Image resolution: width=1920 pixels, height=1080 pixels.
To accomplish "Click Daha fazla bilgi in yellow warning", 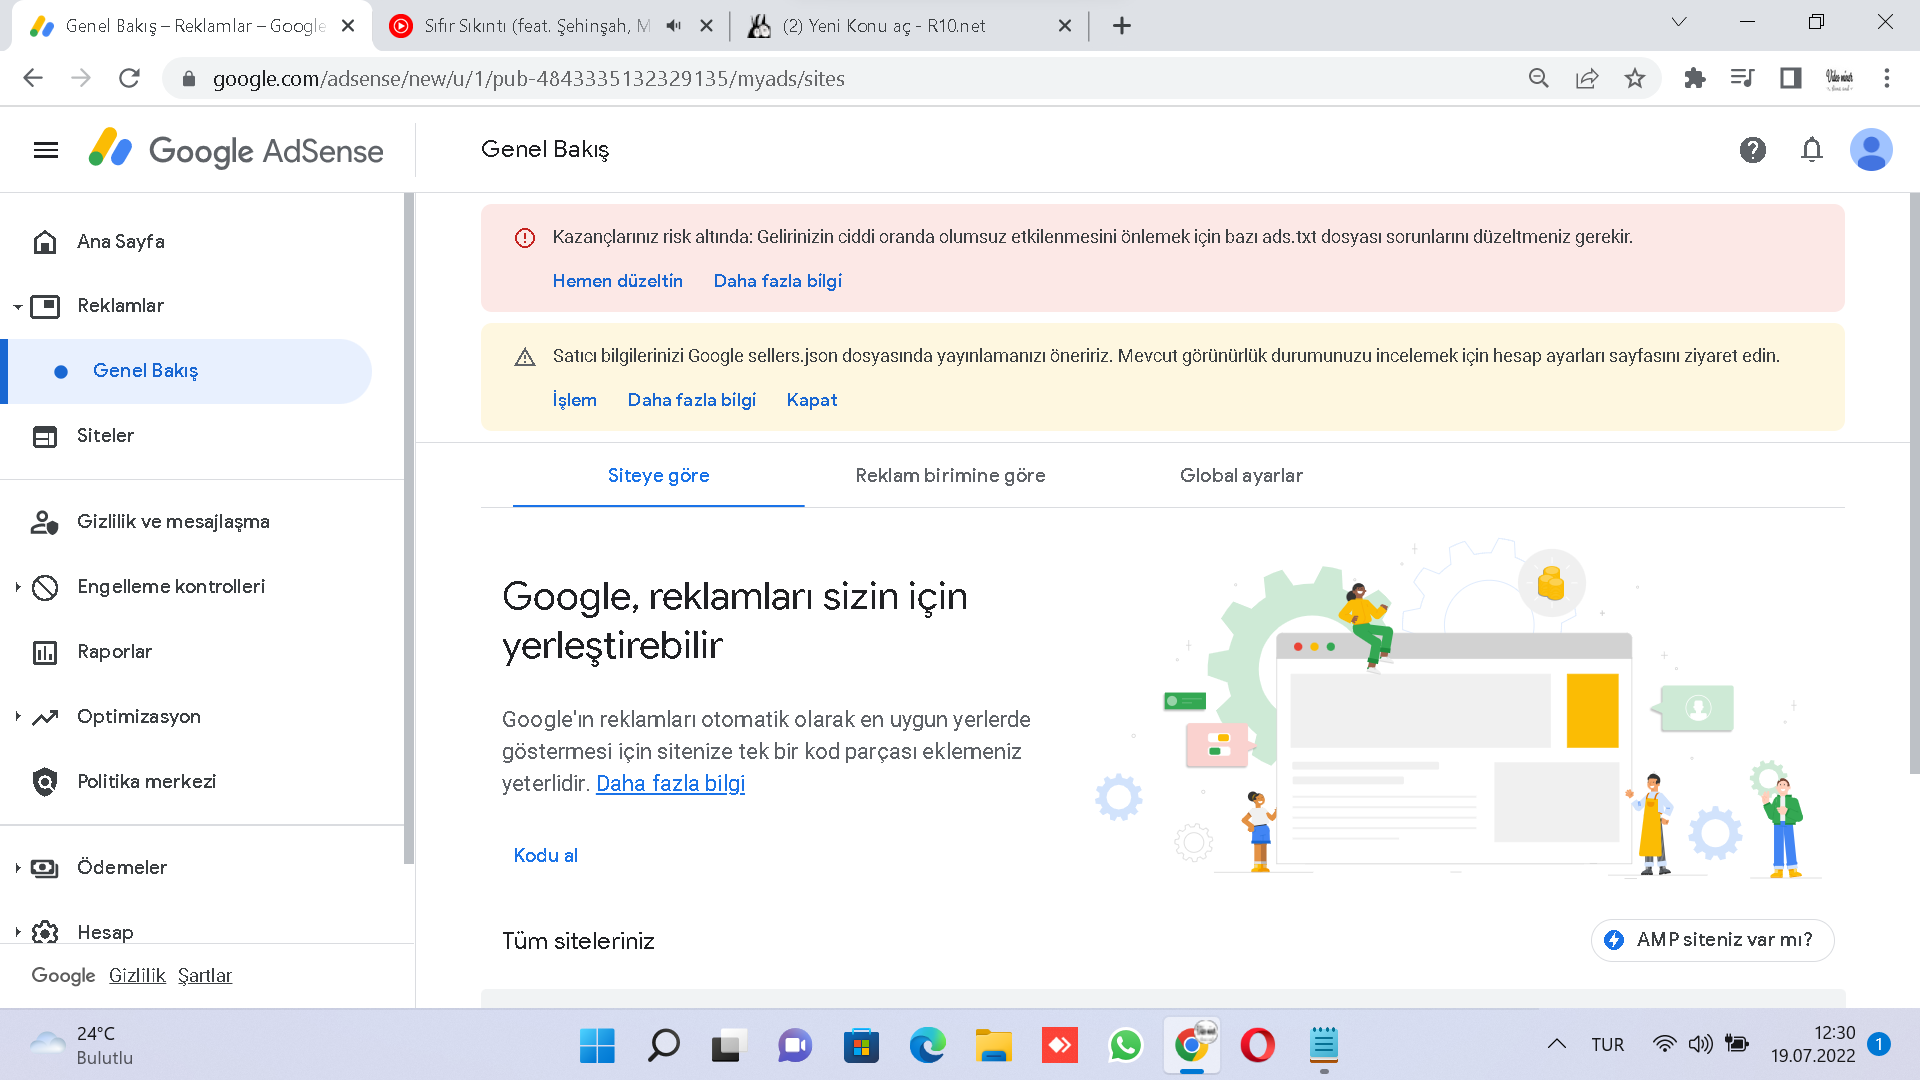I will [691, 400].
